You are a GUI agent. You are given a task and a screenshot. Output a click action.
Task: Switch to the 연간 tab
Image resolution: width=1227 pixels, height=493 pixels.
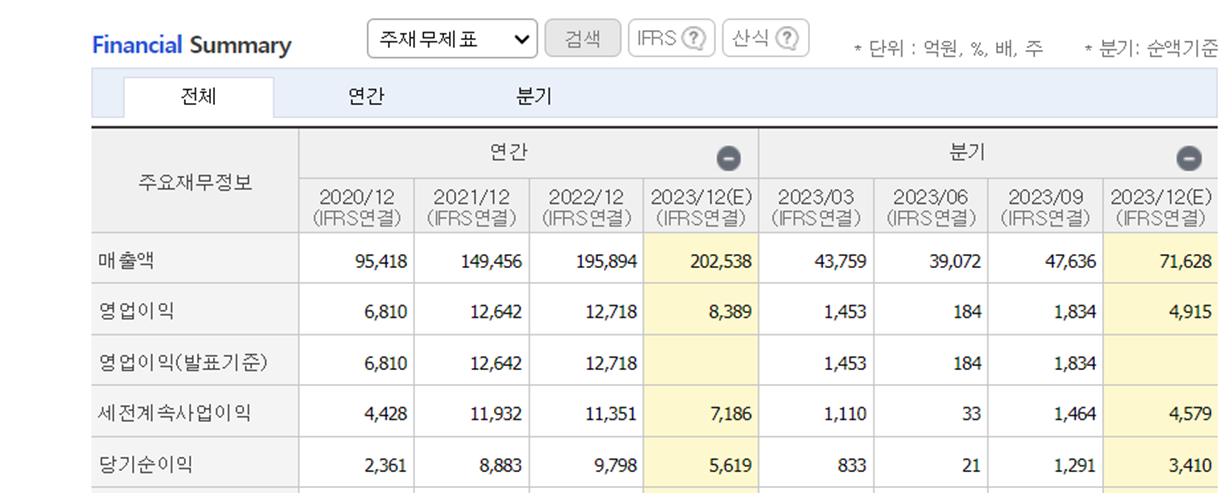click(x=366, y=97)
